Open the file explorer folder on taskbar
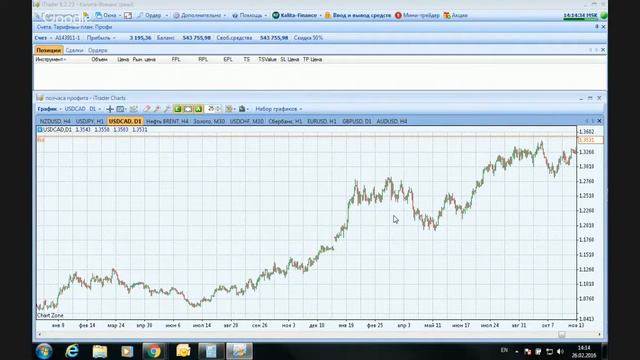The width and height of the screenshot is (640, 360). [100, 351]
